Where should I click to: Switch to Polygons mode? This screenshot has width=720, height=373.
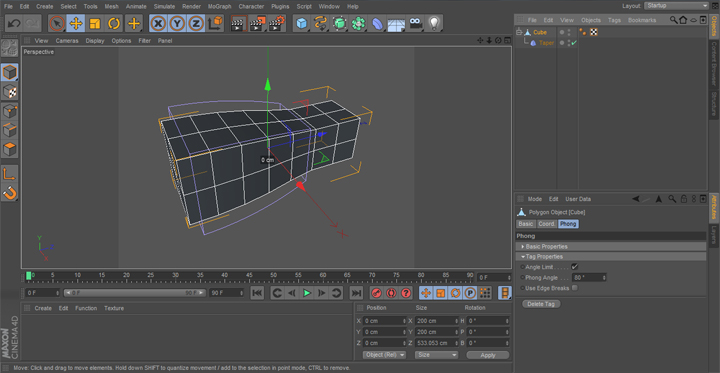[x=10, y=150]
